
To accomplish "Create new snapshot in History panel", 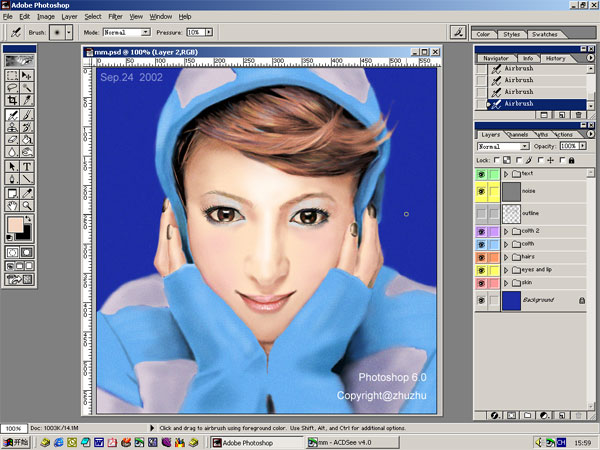I will (544, 115).
